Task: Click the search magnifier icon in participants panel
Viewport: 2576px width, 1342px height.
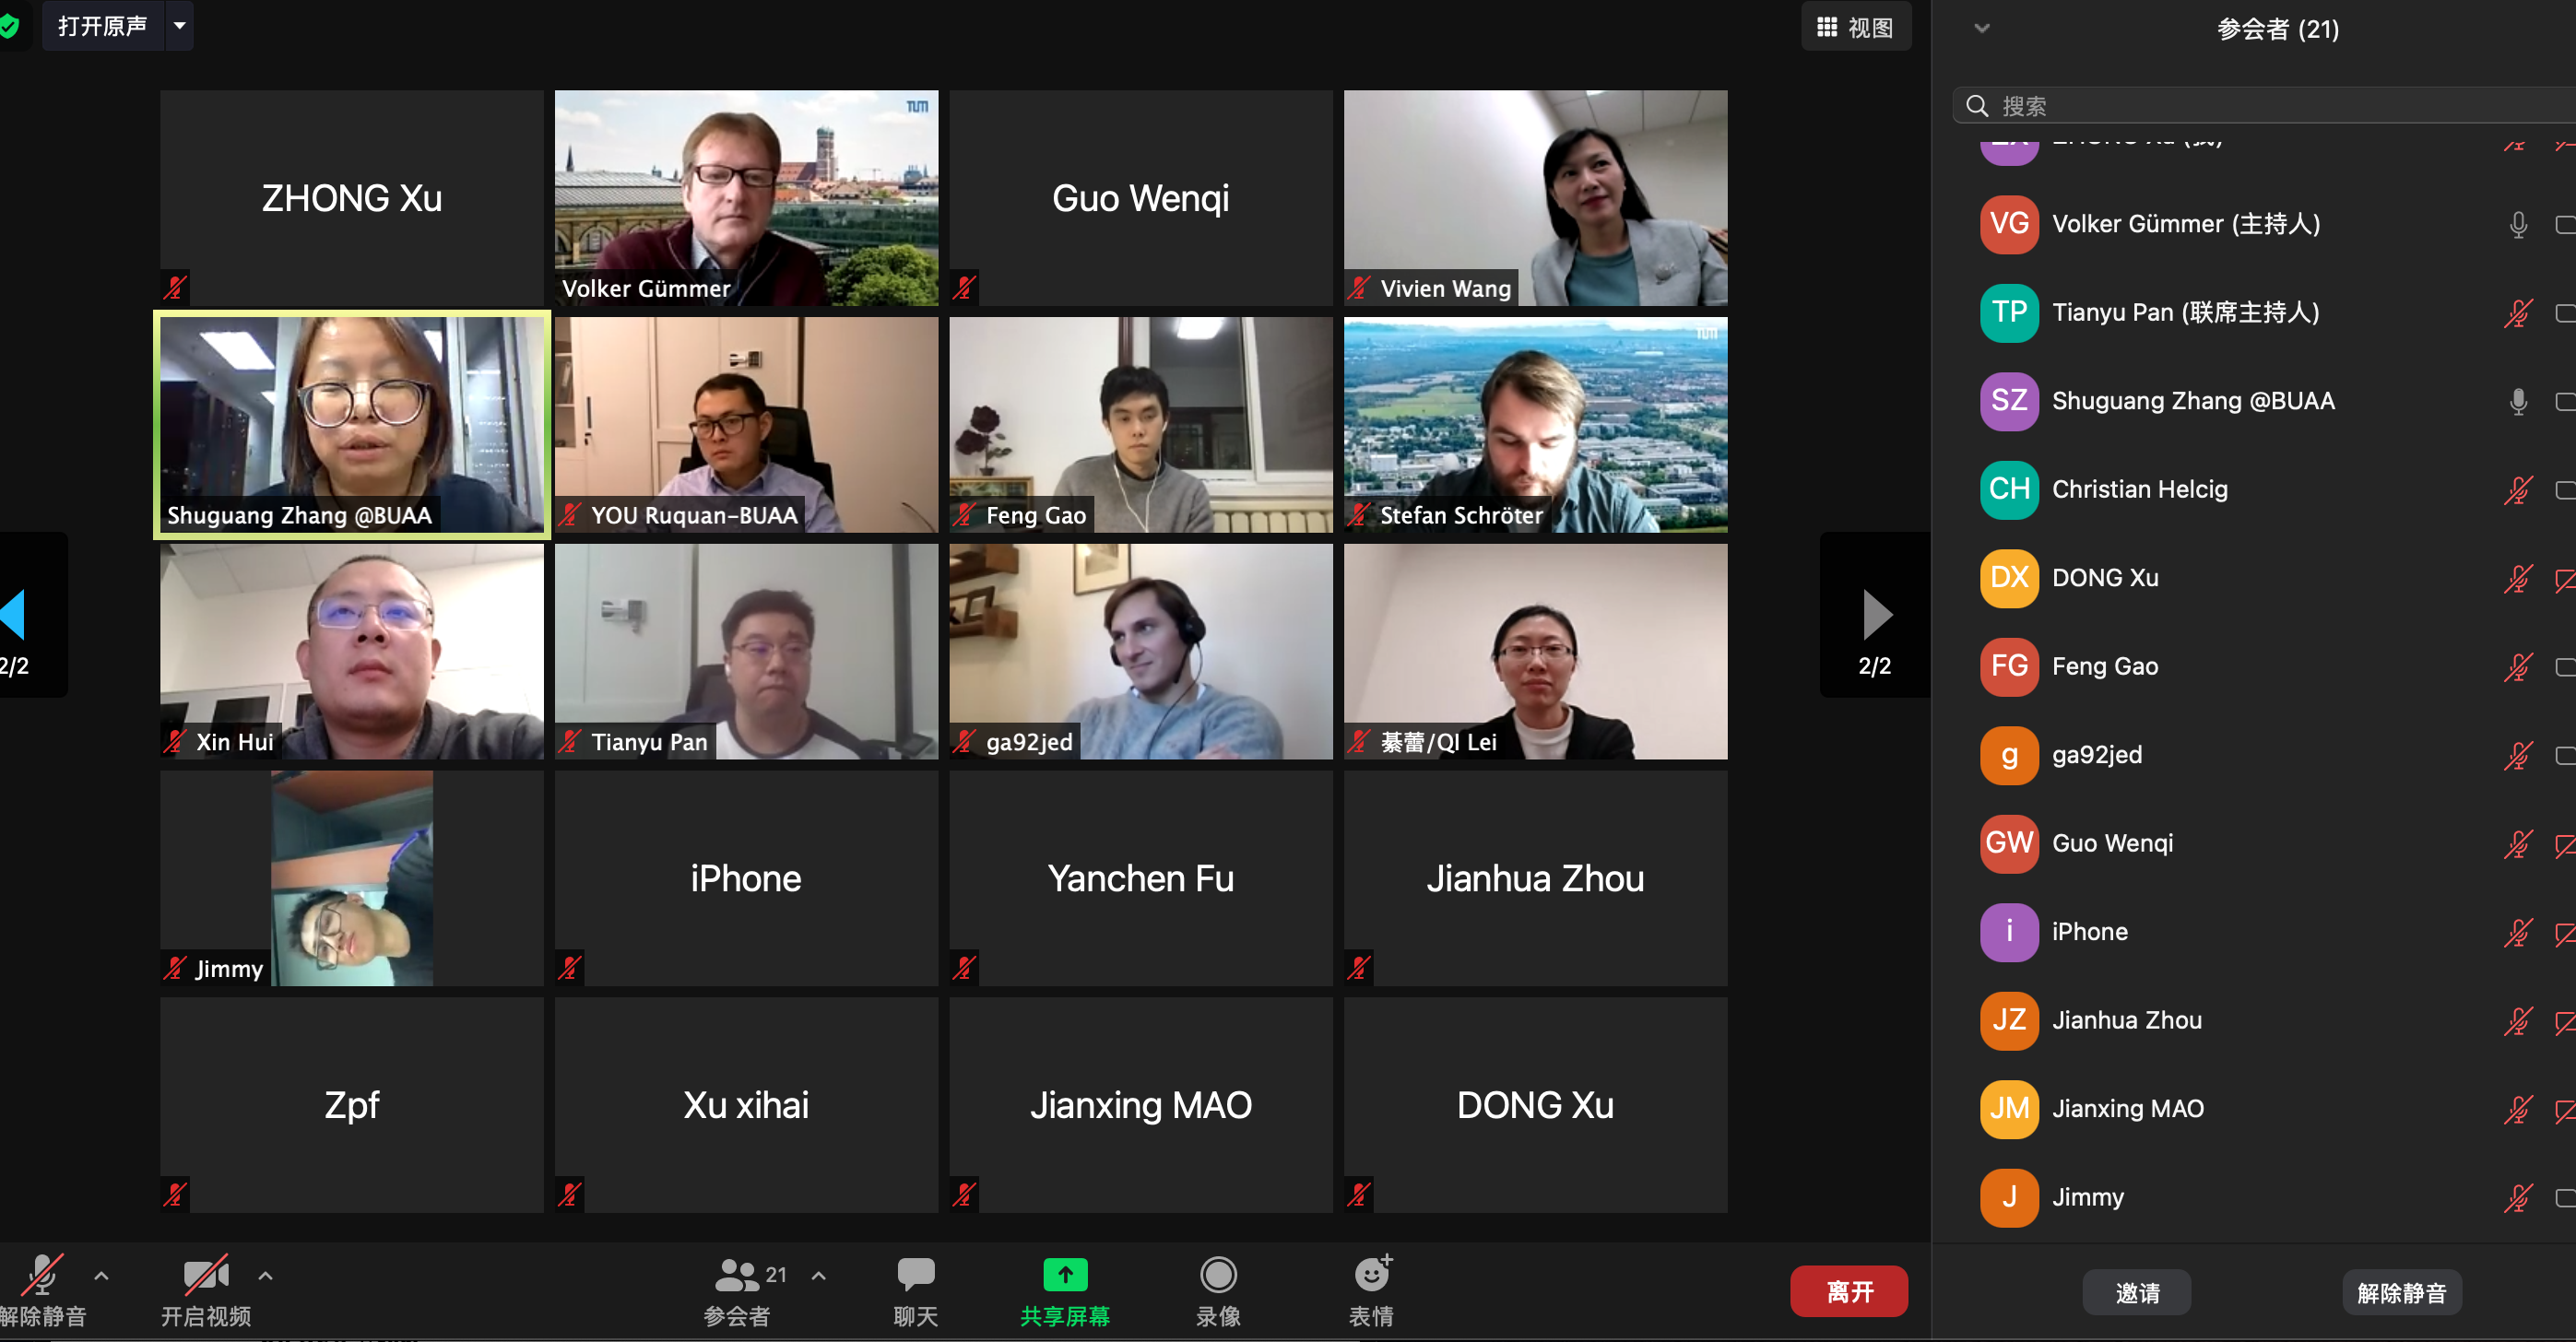Action: tap(1977, 106)
